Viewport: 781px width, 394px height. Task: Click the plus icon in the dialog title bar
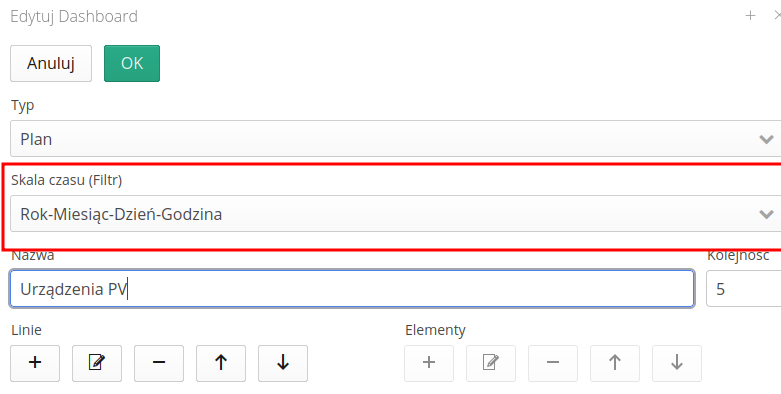tap(750, 16)
